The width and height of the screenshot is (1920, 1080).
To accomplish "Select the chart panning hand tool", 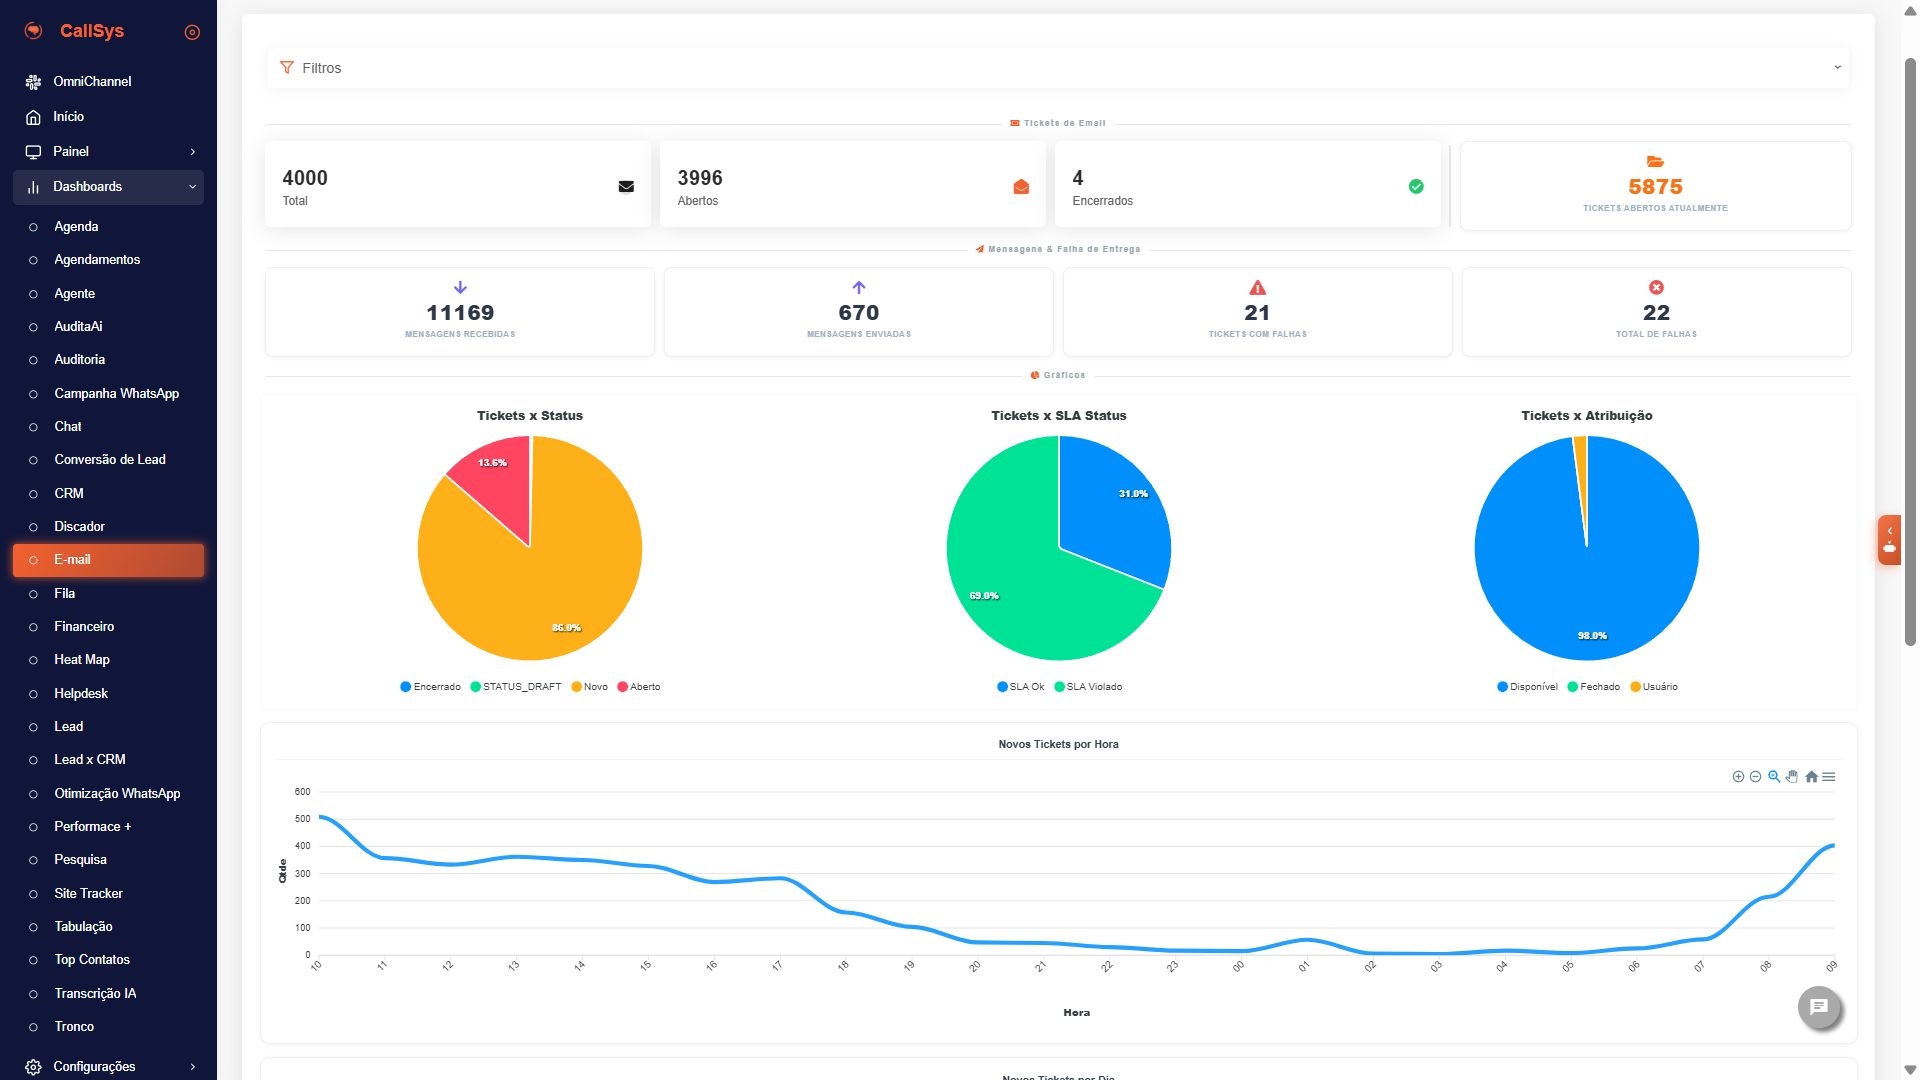I will (x=1792, y=777).
